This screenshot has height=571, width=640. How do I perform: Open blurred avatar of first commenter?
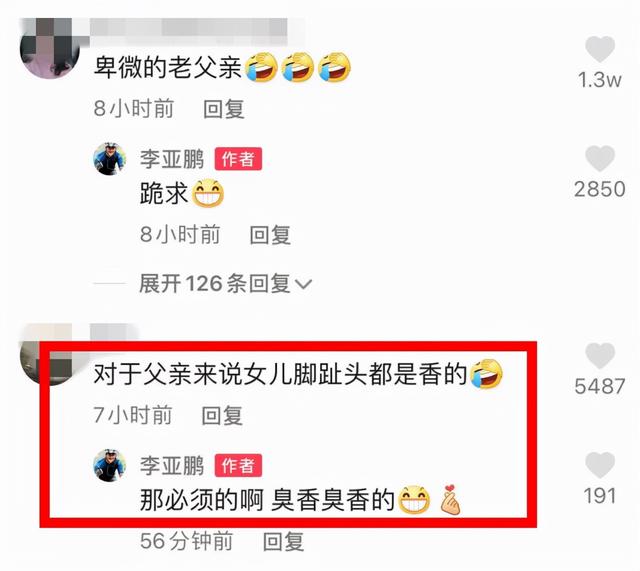tap(49, 48)
